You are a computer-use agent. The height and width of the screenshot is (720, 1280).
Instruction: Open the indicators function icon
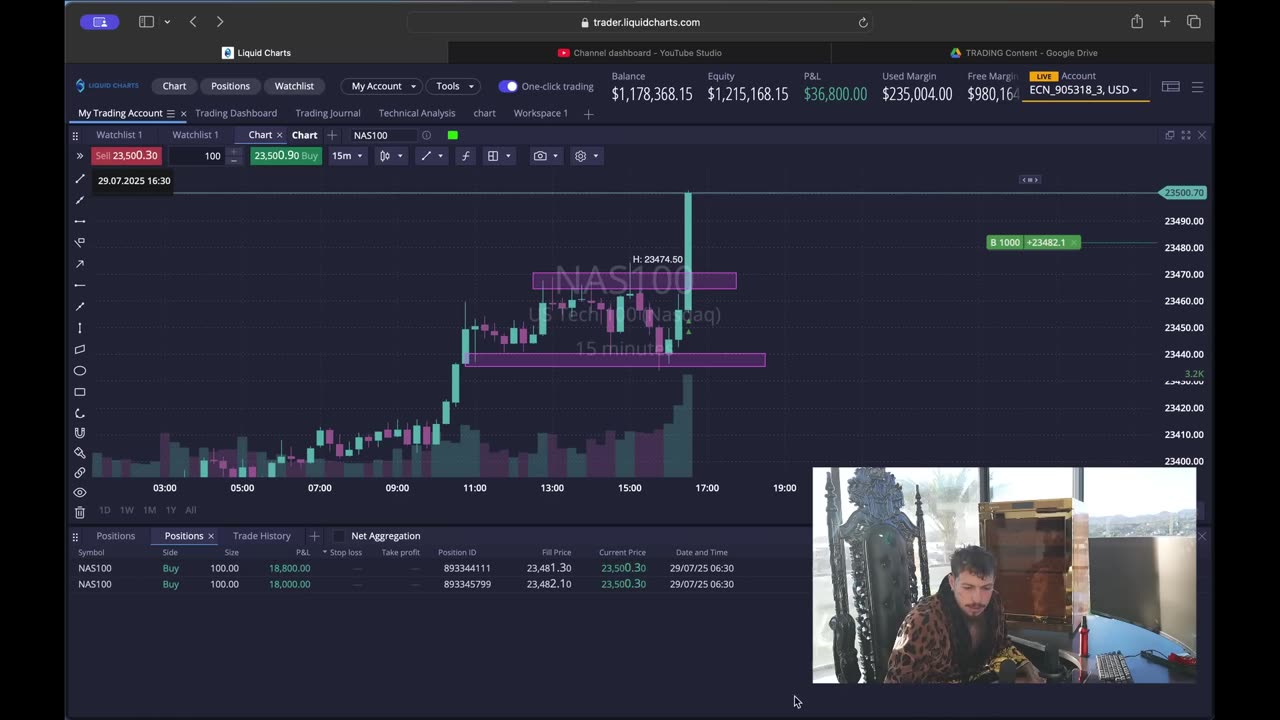[465, 156]
